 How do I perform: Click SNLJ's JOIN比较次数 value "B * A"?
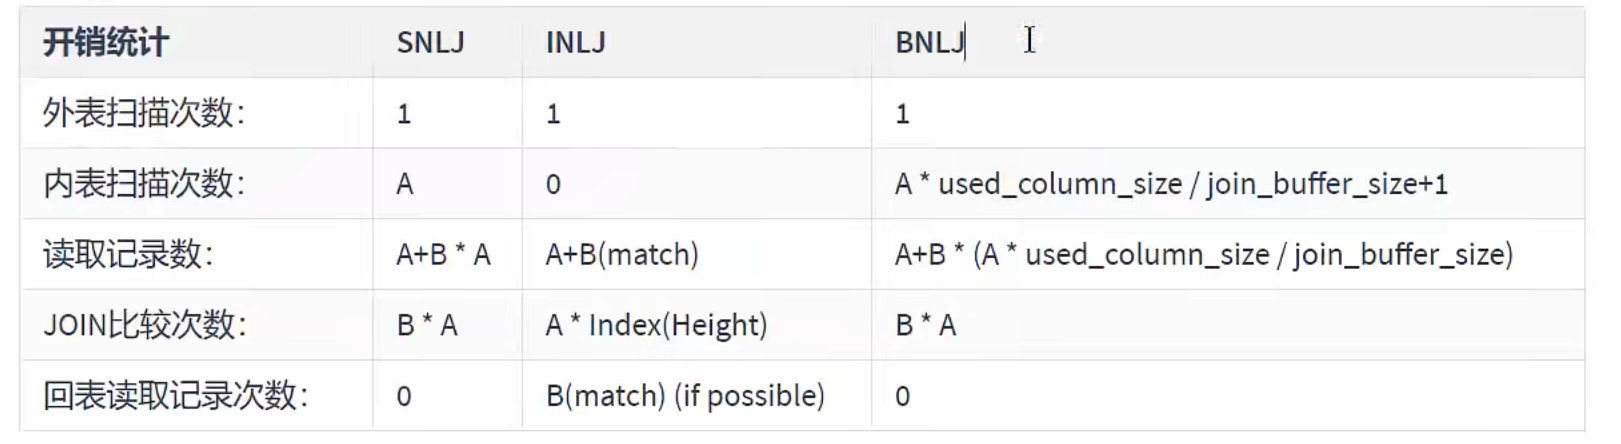pyautogui.click(x=427, y=325)
